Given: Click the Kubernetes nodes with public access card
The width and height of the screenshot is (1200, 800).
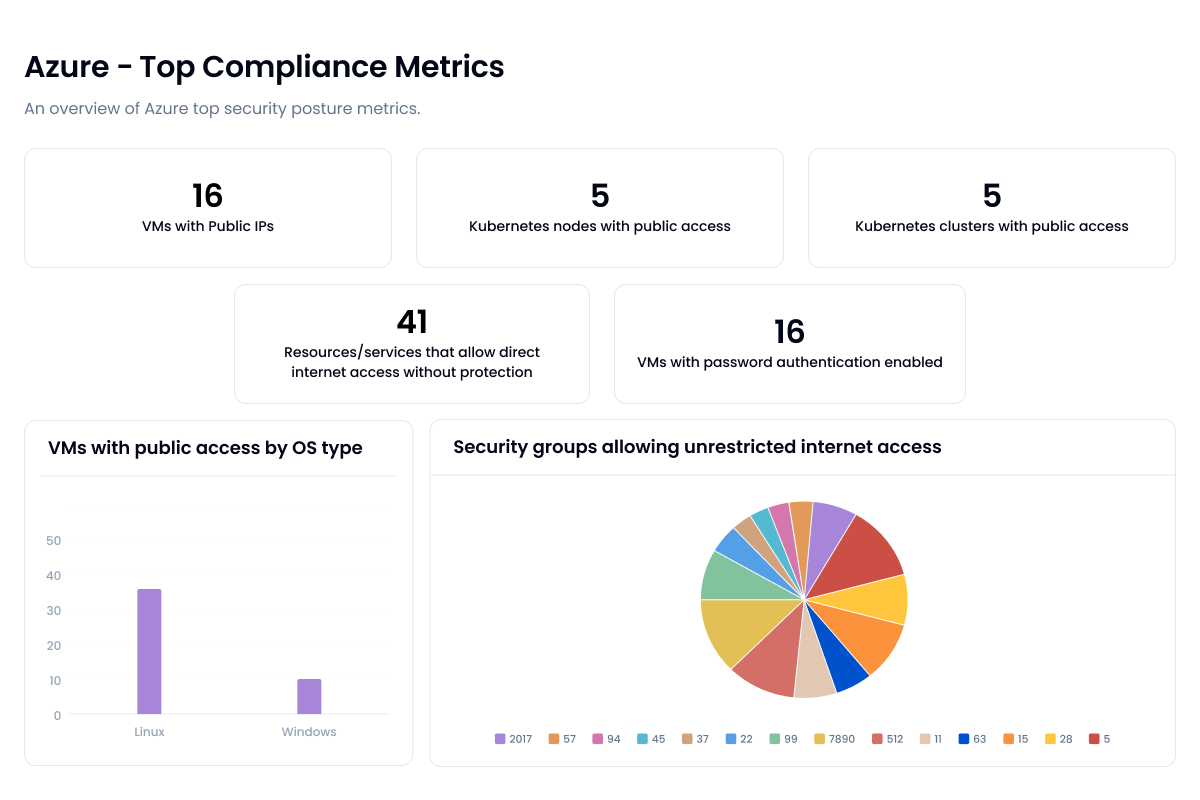Looking at the screenshot, I should [x=599, y=207].
